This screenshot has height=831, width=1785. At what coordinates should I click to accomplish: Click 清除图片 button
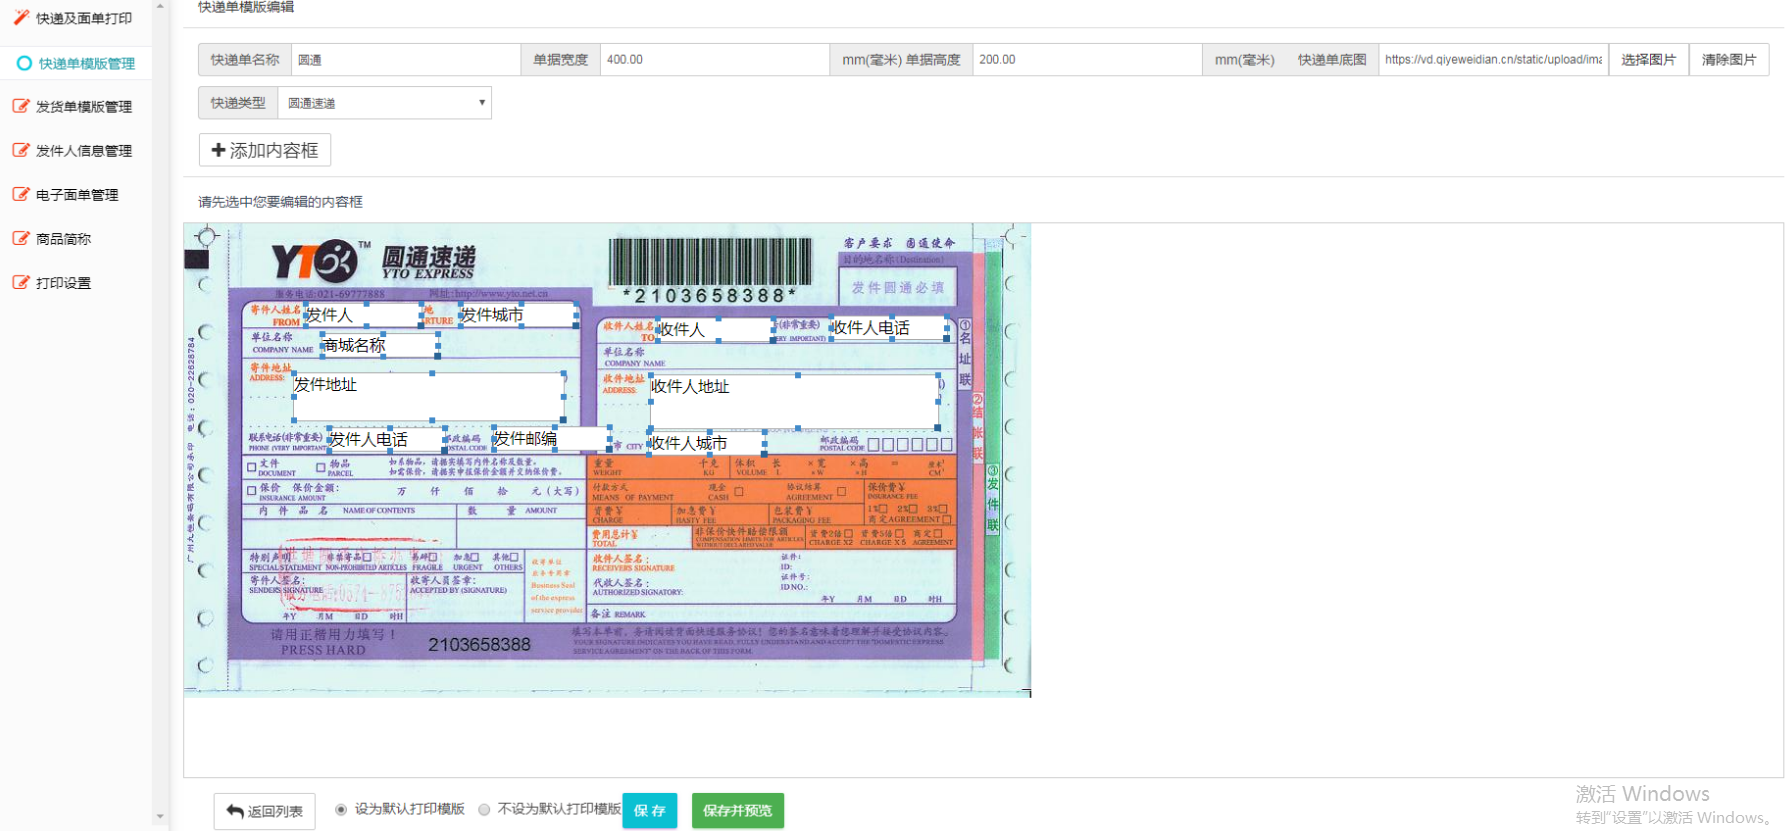[x=1729, y=60]
